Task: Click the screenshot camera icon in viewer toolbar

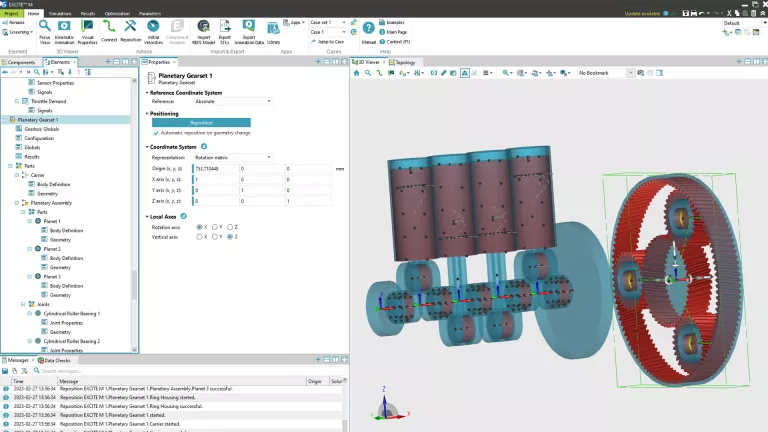Action: 433,73
